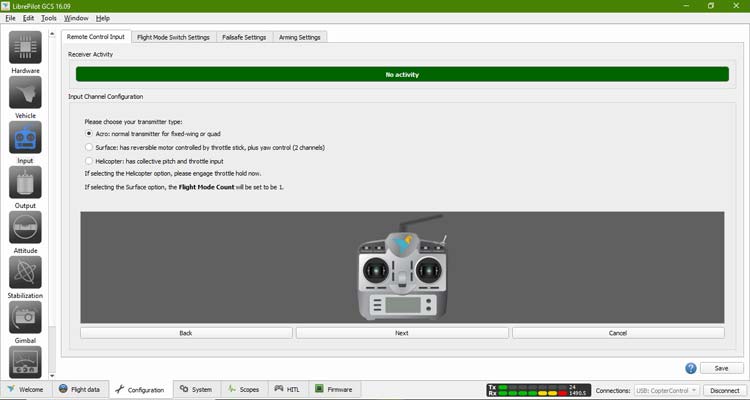
Task: Open the File menu
Action: pos(11,18)
